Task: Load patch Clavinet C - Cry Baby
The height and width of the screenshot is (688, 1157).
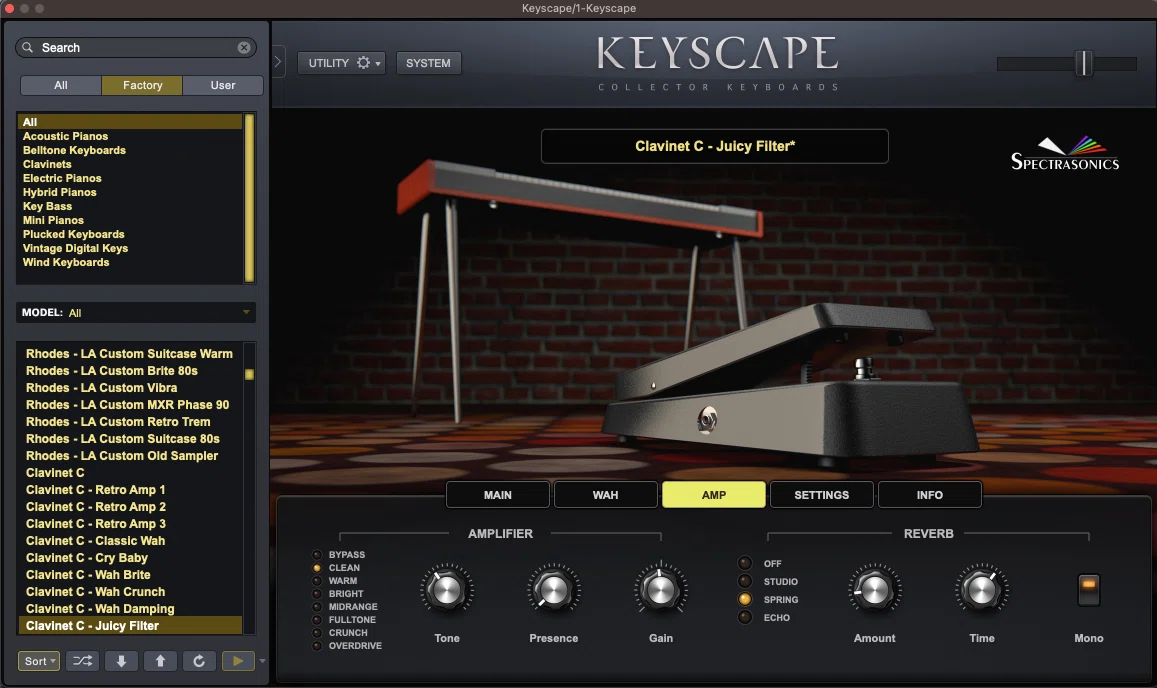Action: coord(86,557)
